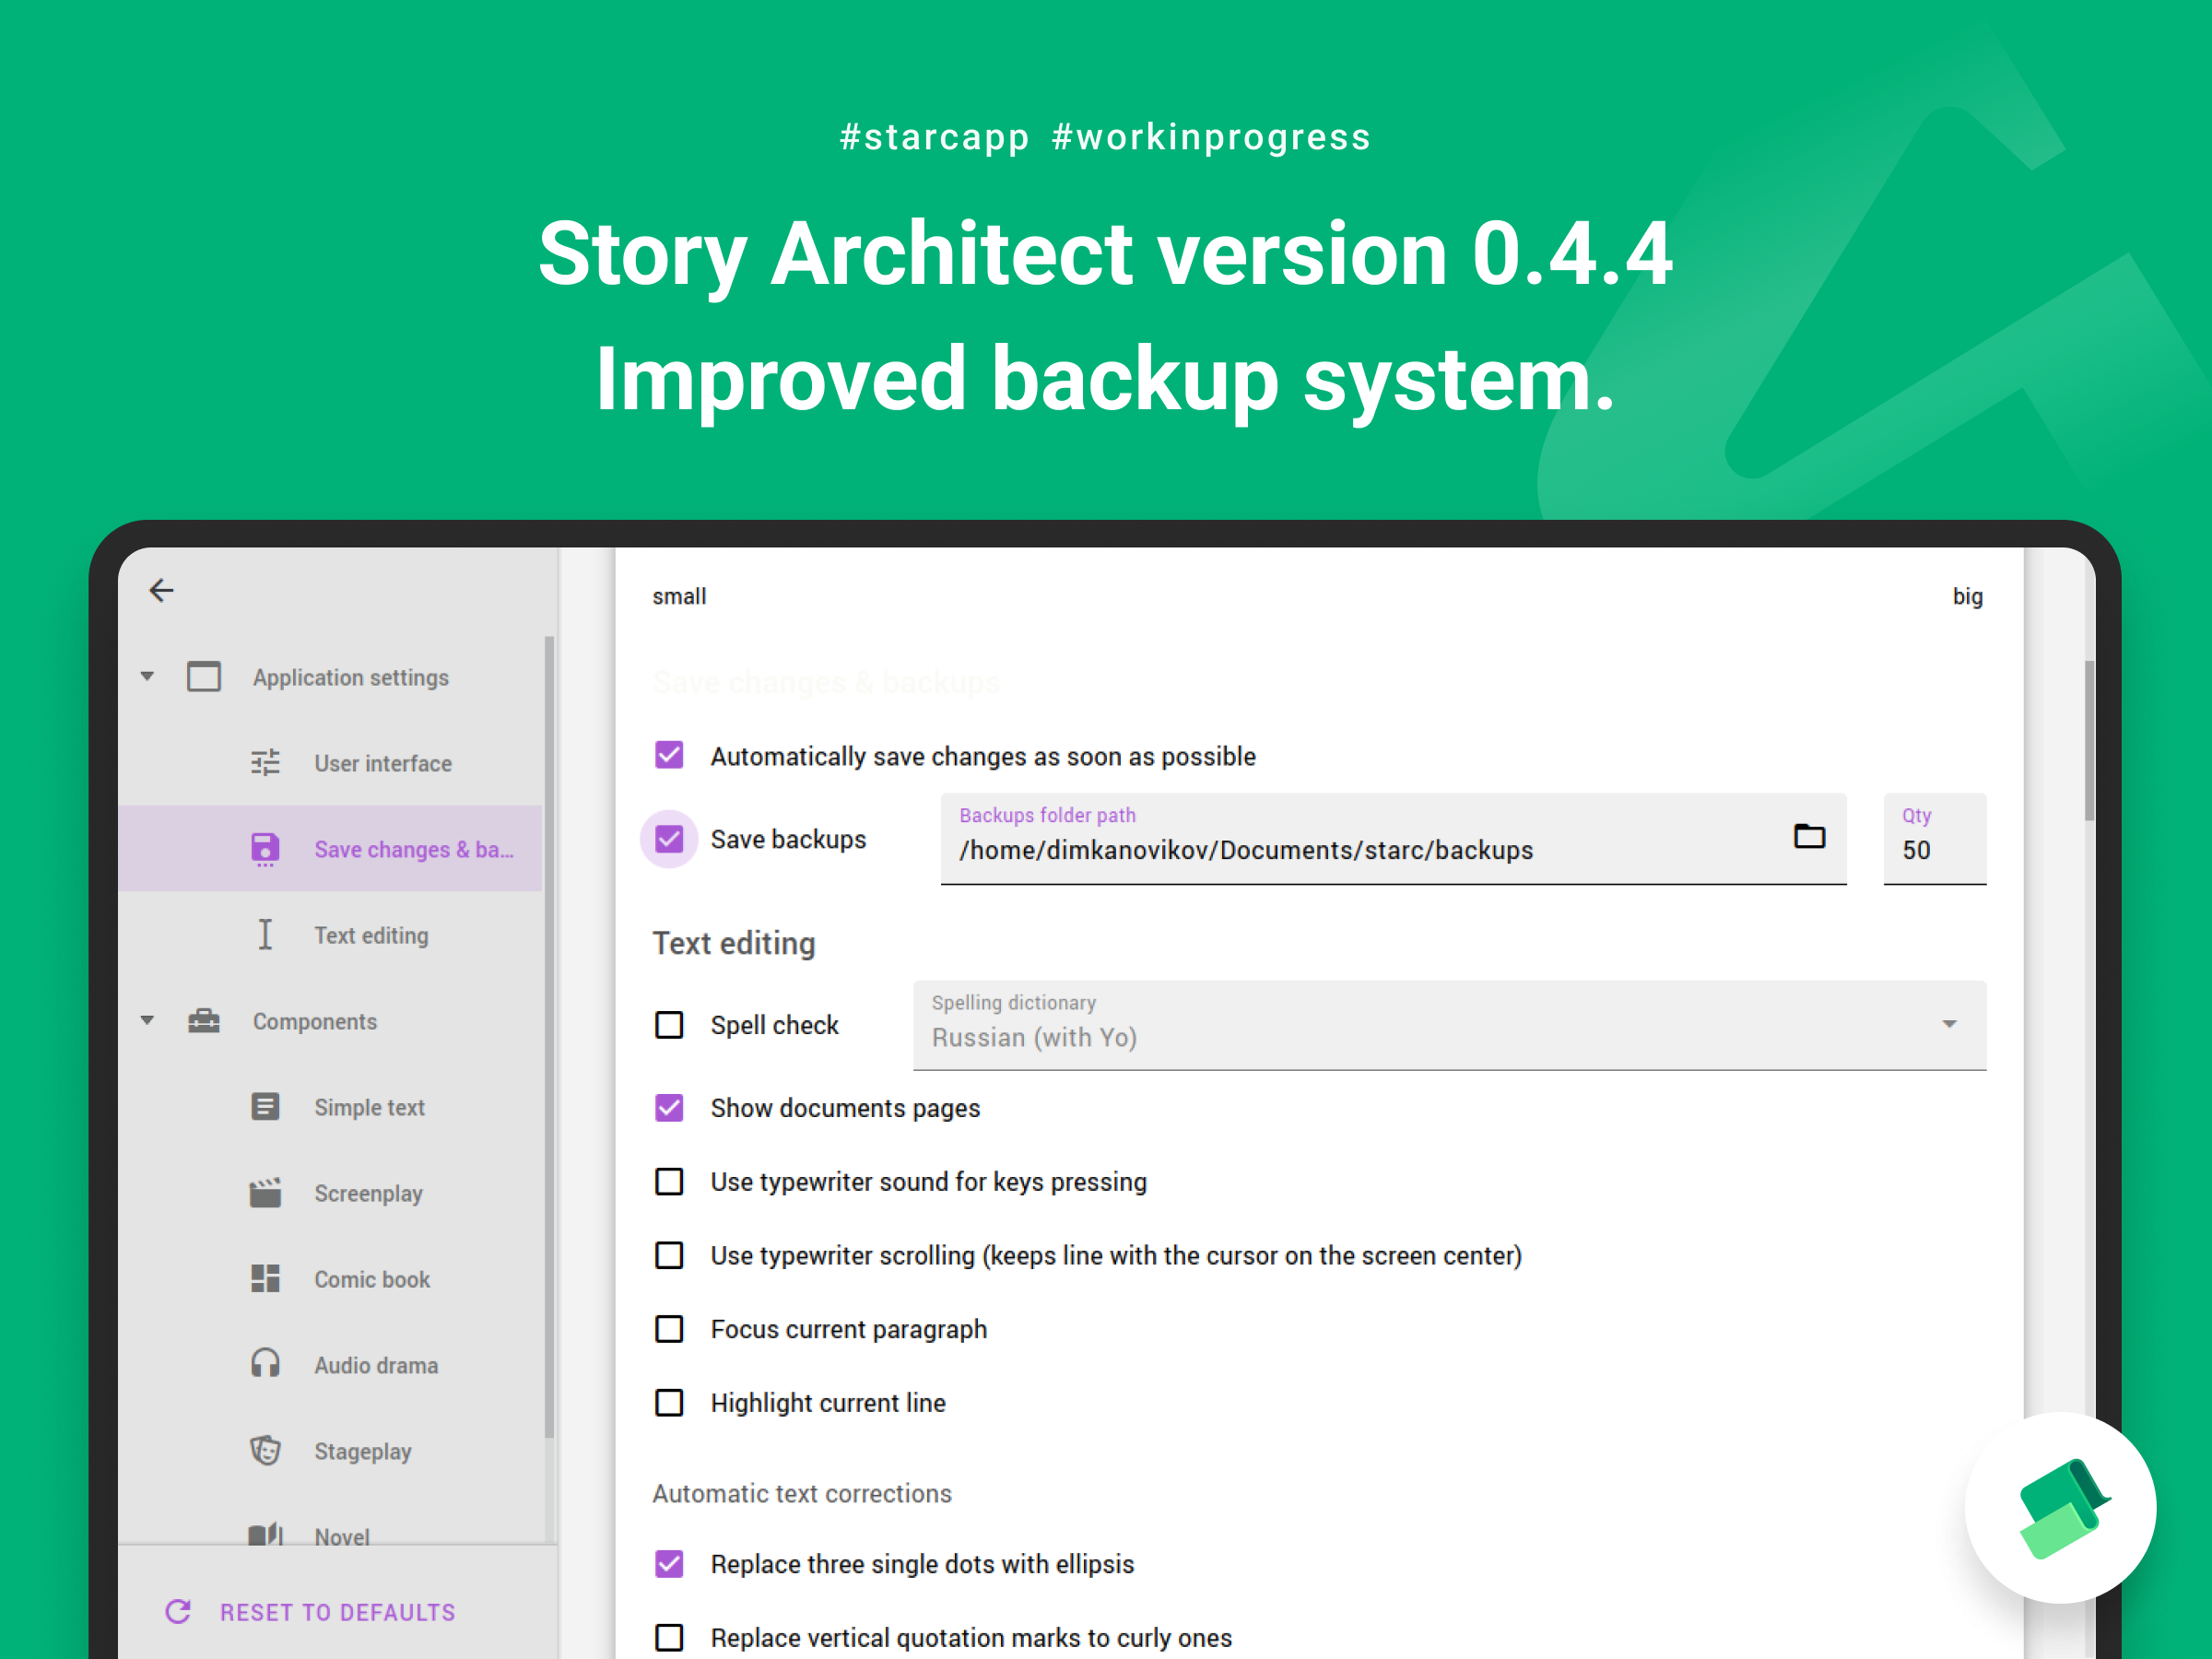
Task: Click the 'small' scale label
Action: [x=679, y=596]
